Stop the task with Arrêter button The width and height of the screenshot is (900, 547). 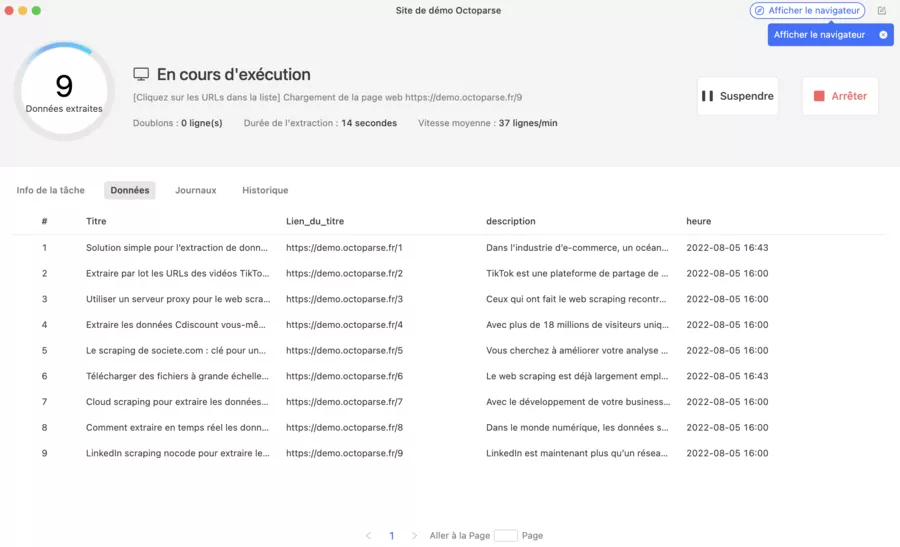pyautogui.click(x=840, y=96)
